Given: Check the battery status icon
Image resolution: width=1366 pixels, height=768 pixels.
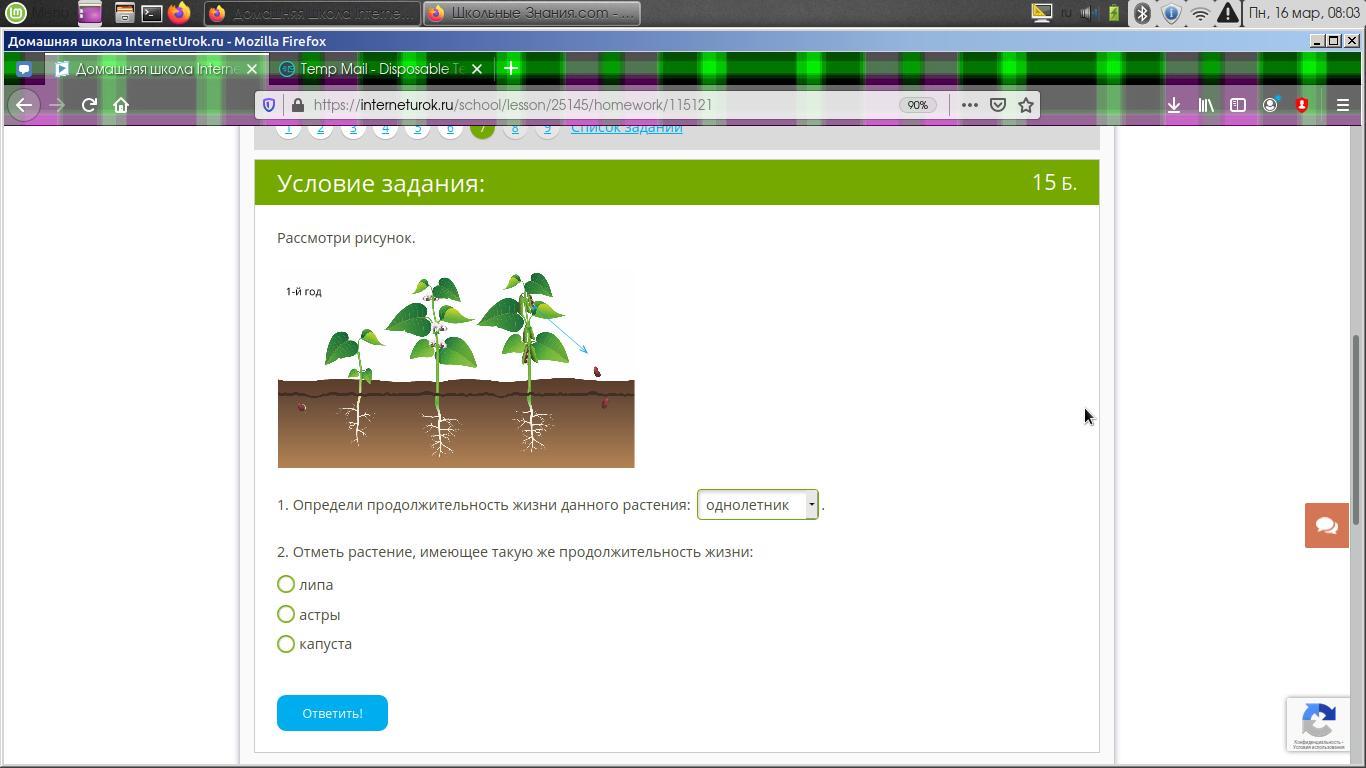Looking at the screenshot, I should pos(1113,13).
